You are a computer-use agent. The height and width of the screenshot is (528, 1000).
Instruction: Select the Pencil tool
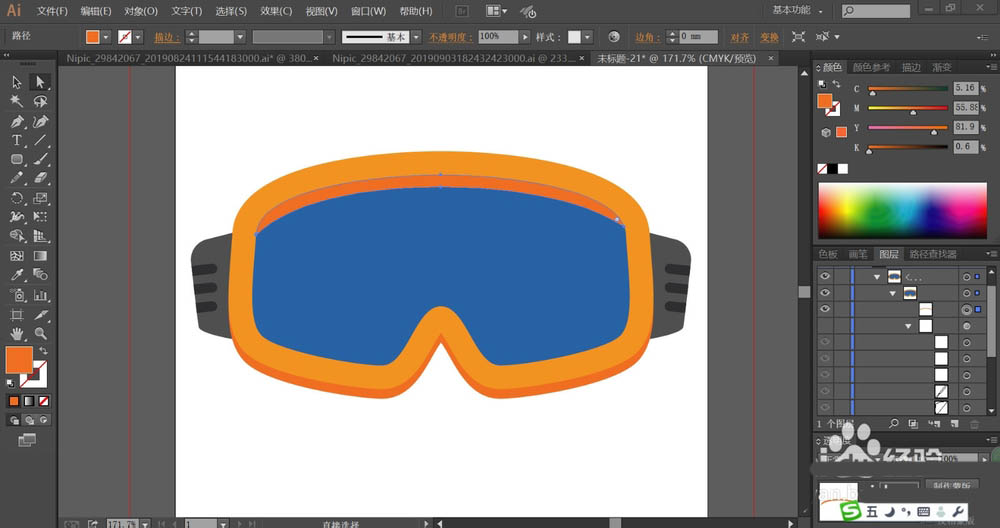coord(17,179)
